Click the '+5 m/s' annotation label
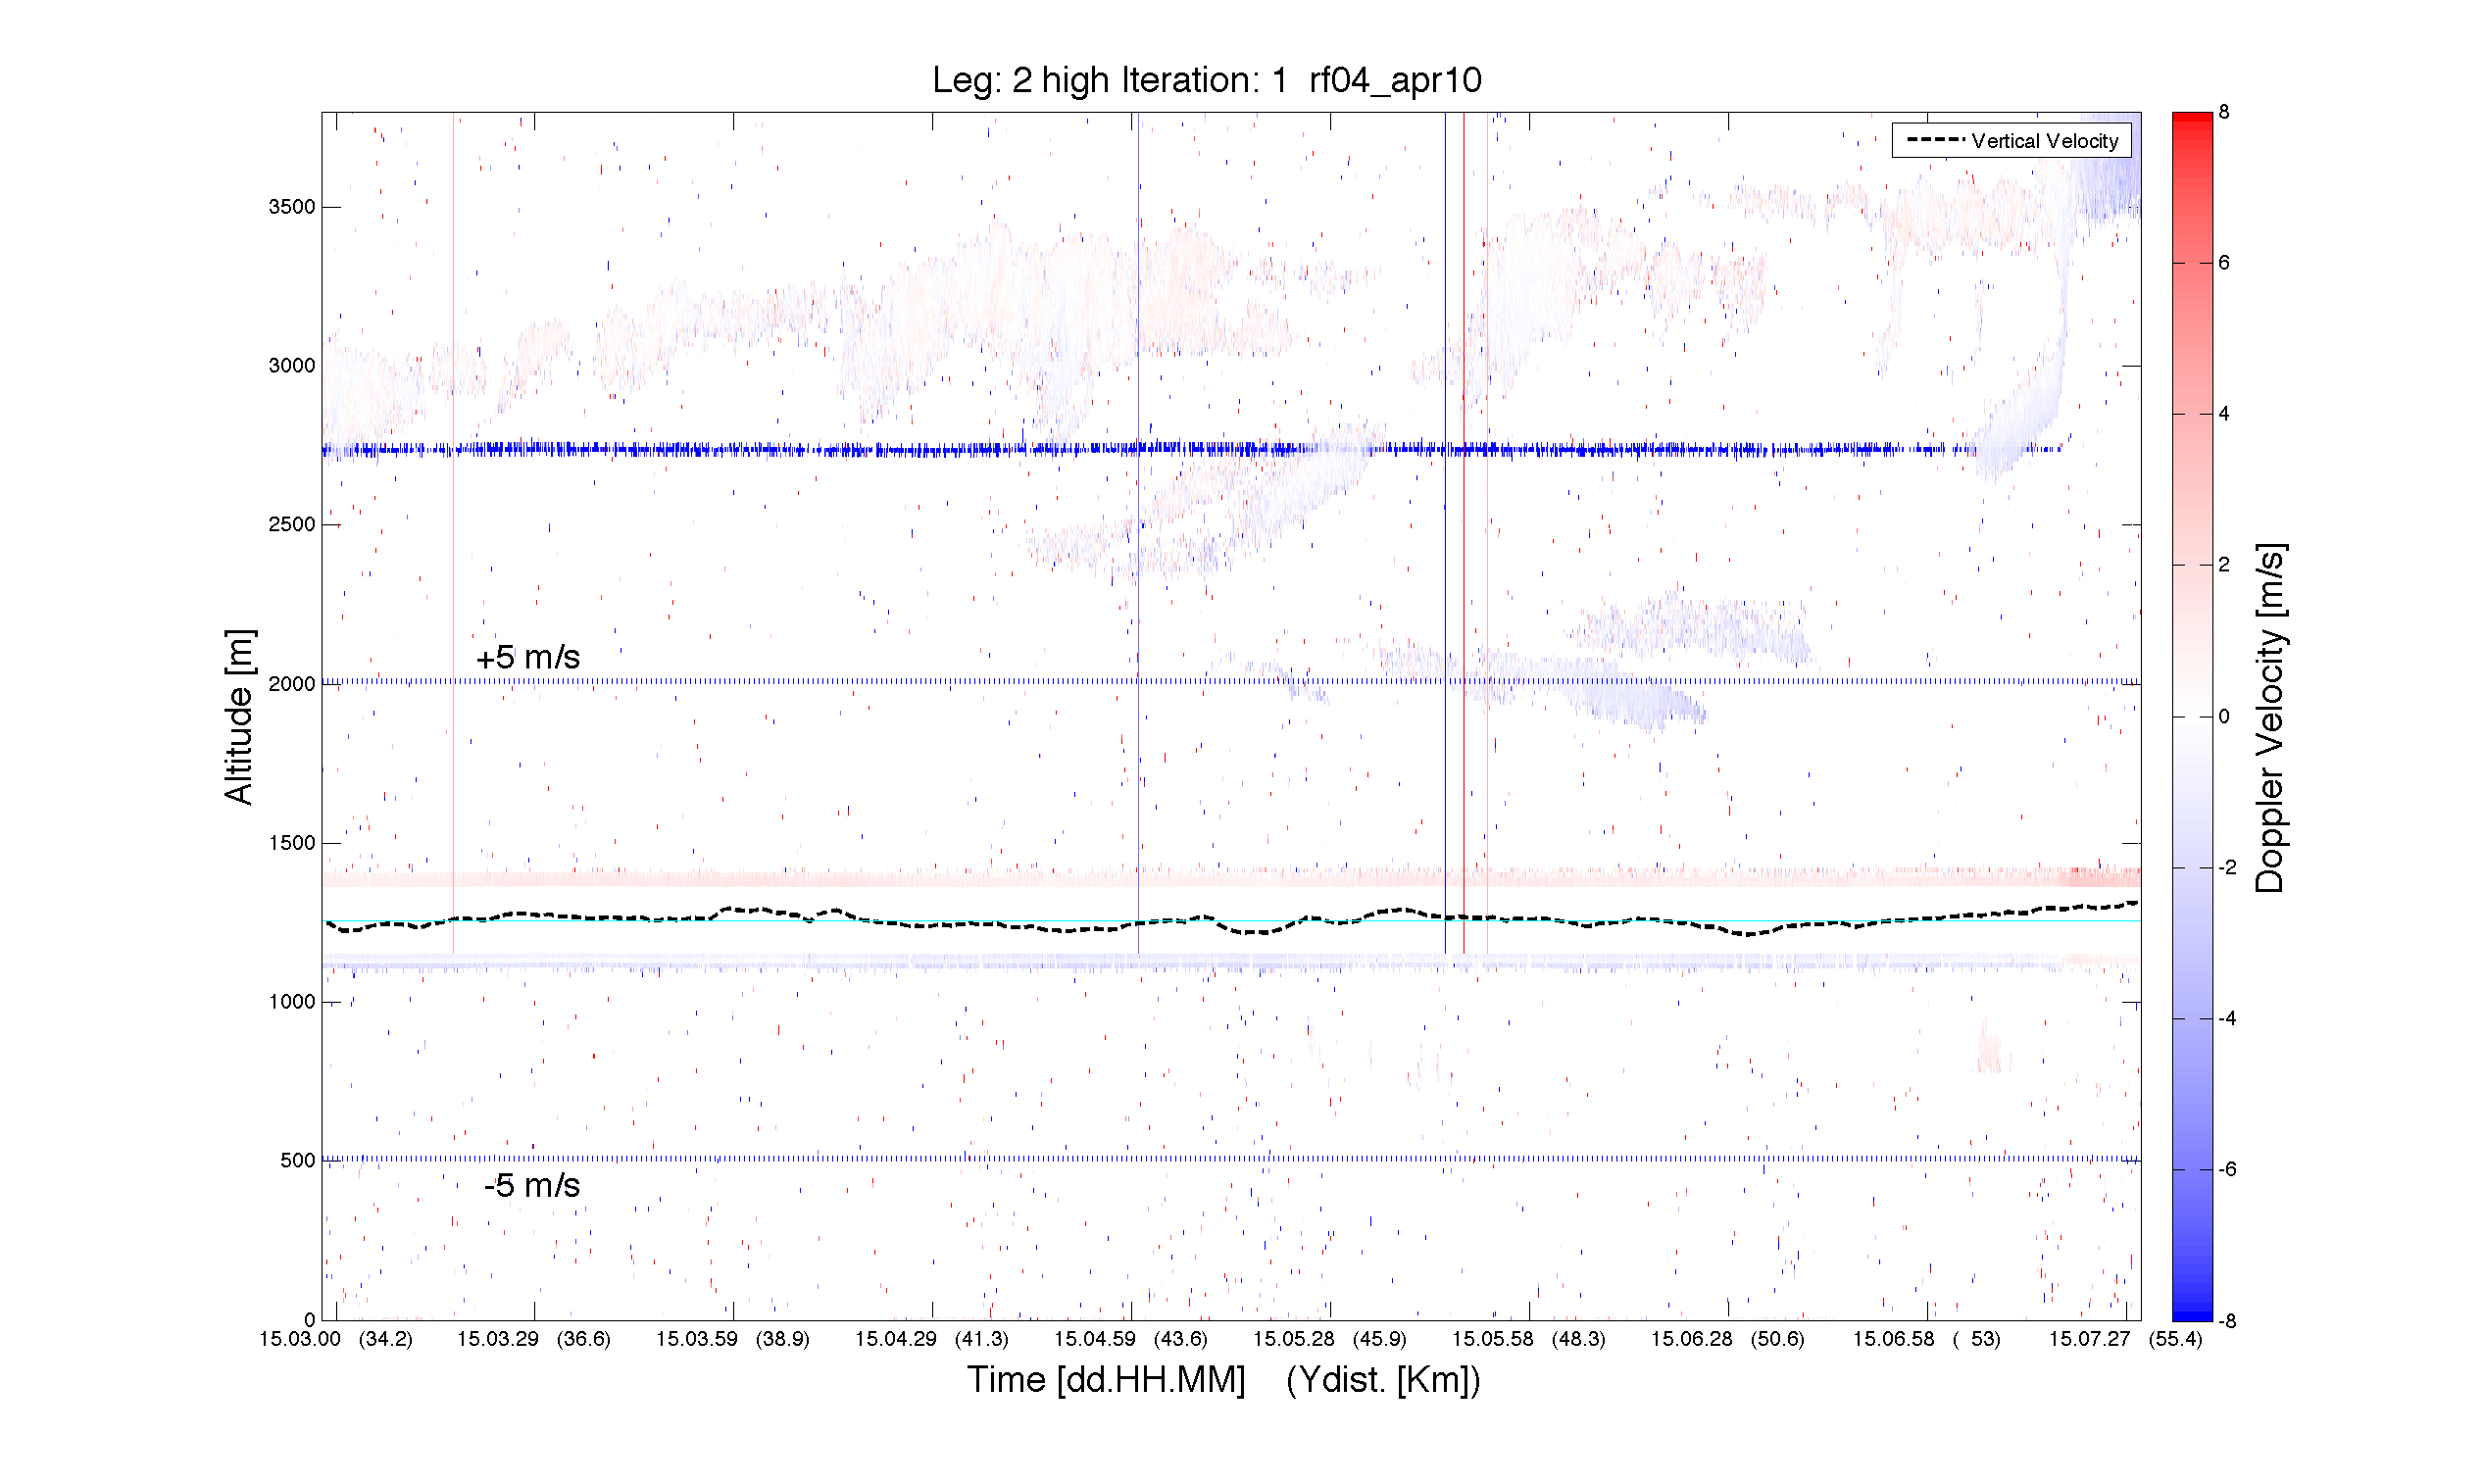The image size is (2483, 1484). pyautogui.click(x=528, y=658)
